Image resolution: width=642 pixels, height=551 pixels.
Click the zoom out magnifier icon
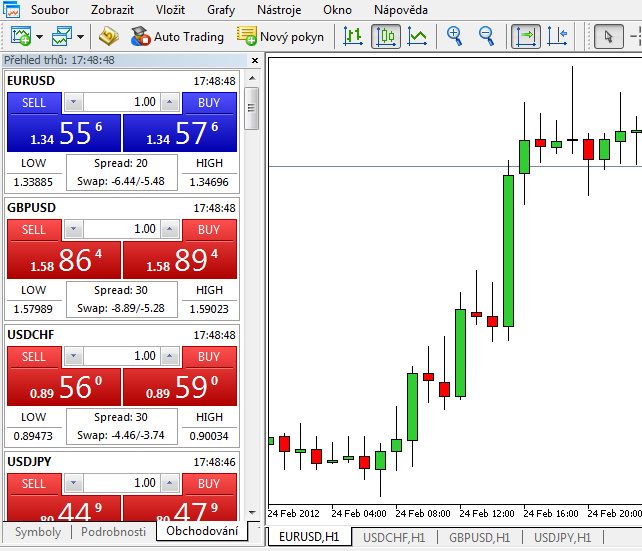[486, 36]
